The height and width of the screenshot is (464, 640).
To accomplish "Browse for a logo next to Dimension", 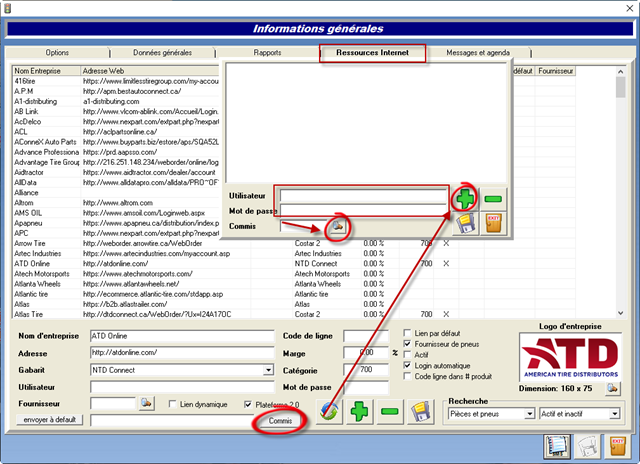I will click(x=613, y=388).
